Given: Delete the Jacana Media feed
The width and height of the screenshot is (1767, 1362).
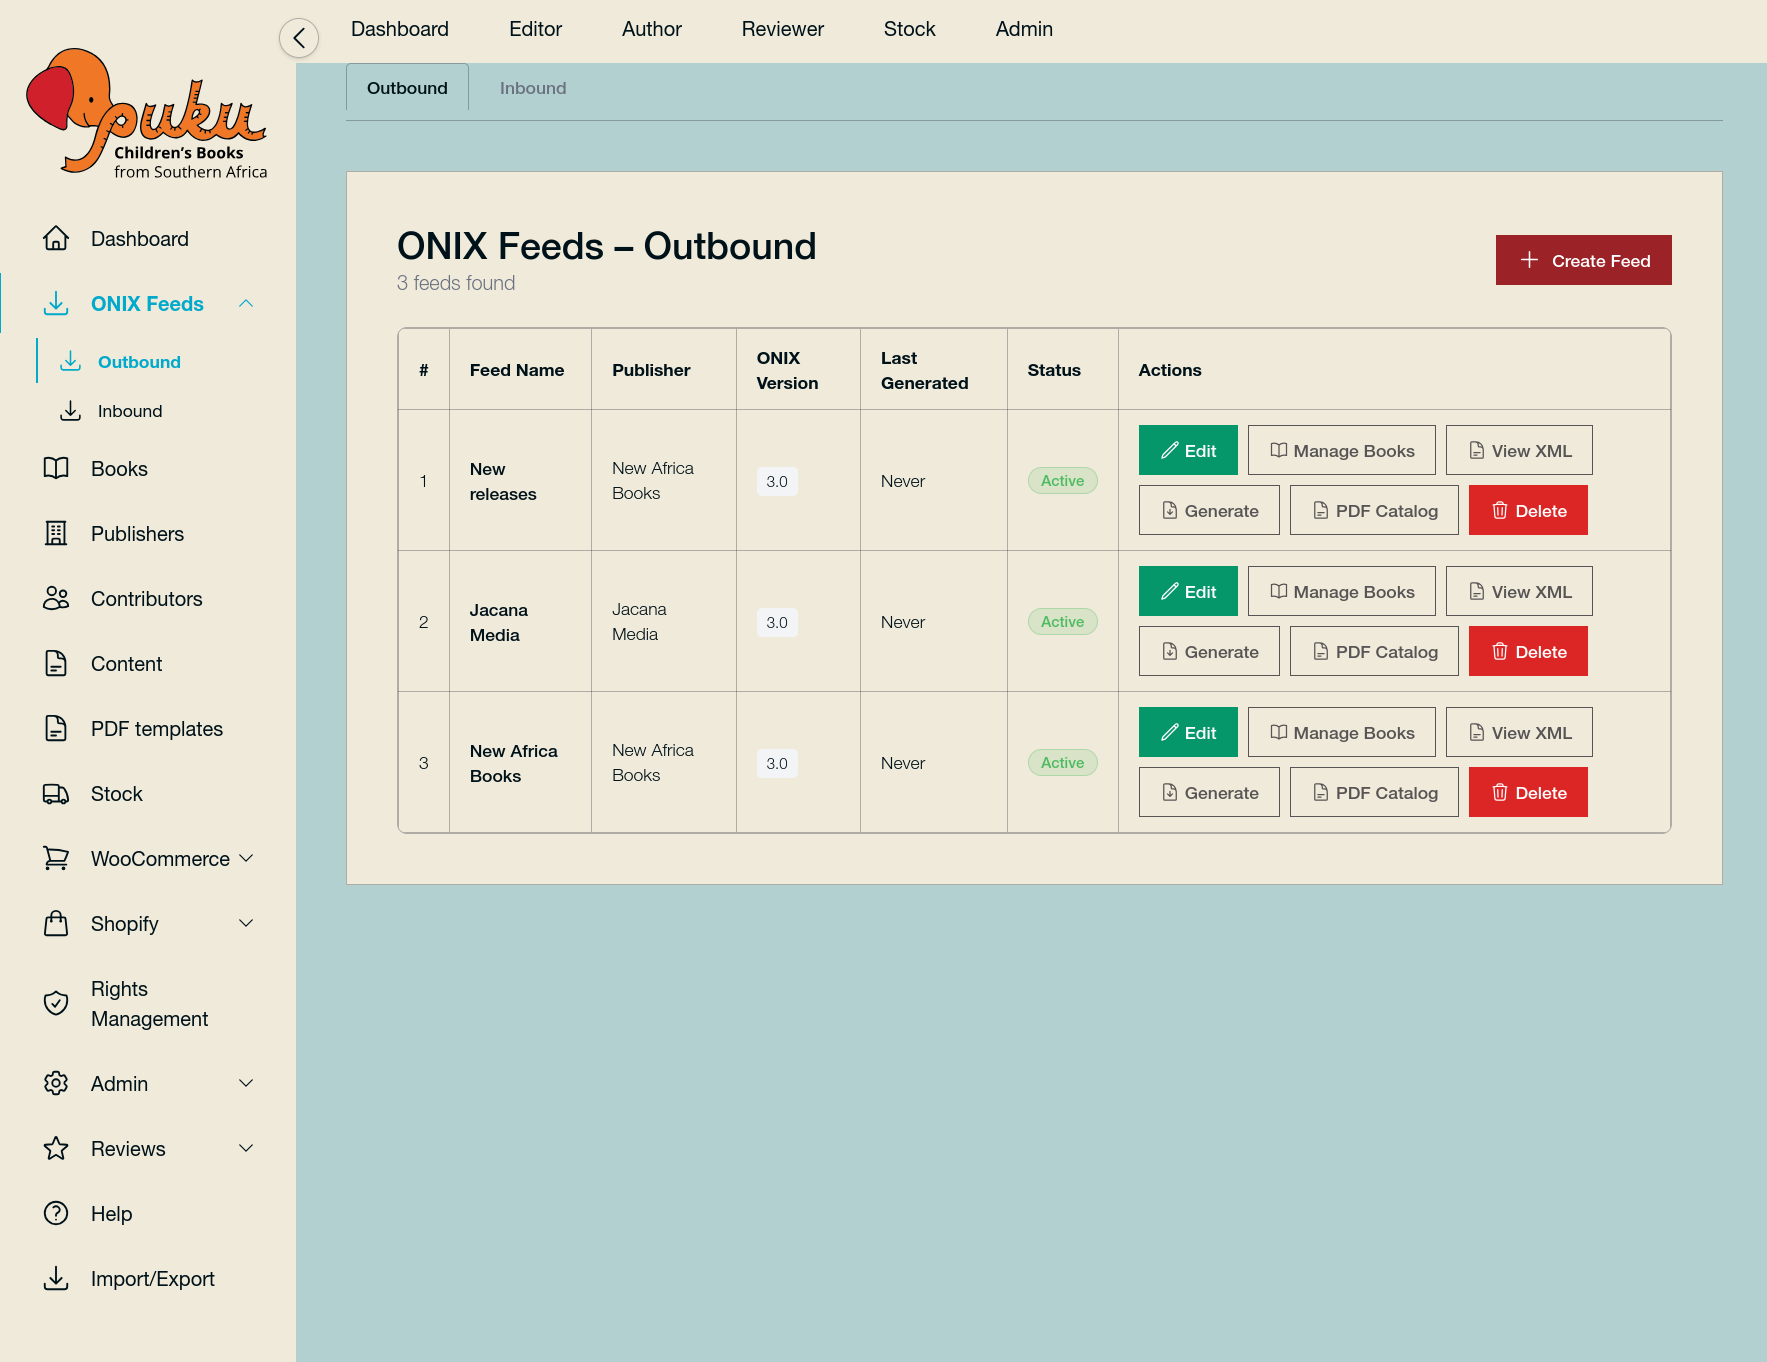Looking at the screenshot, I should click(1527, 652).
